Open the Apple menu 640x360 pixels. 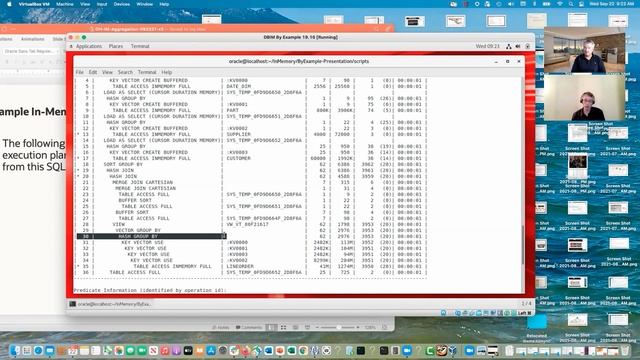pos(9,4)
